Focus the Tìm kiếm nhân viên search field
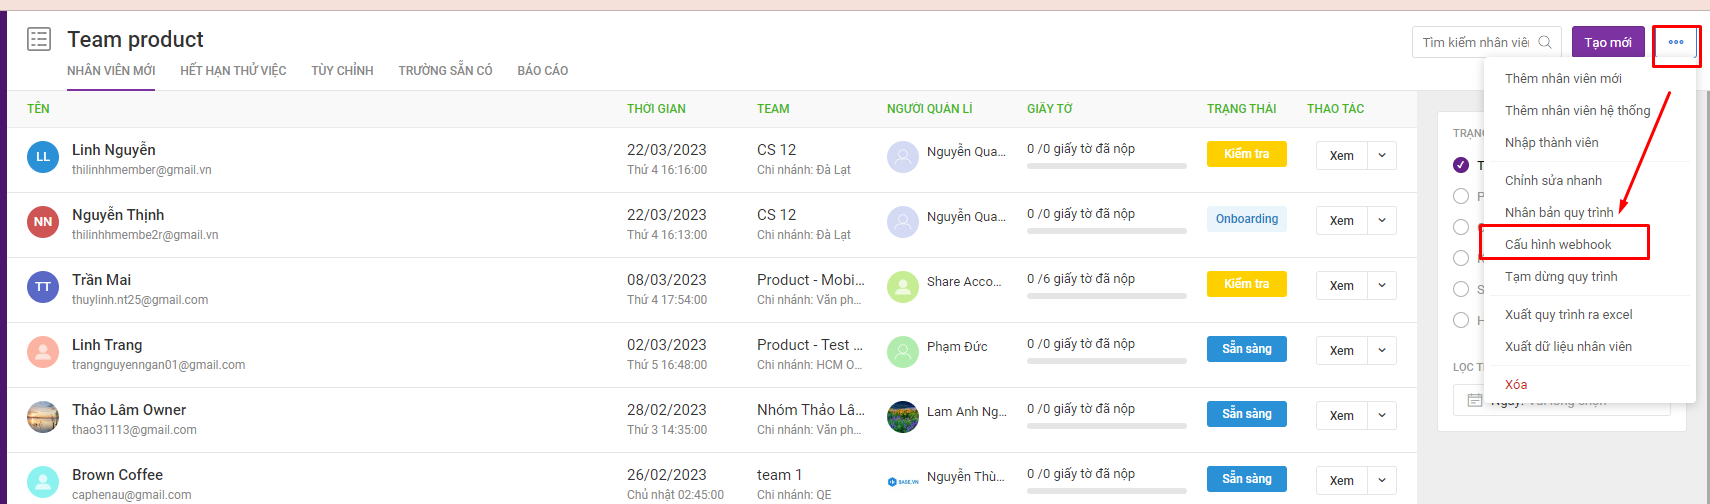The height and width of the screenshot is (504, 1710). point(1486,42)
